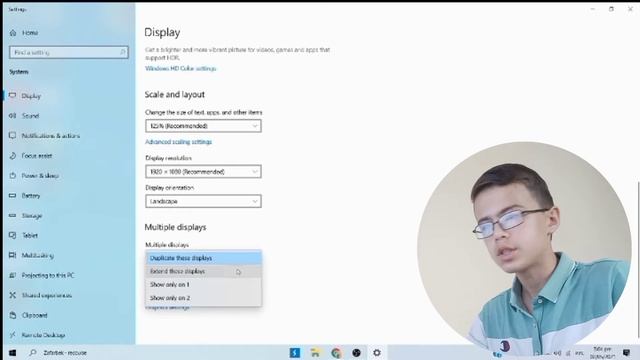
Task: Open the notification center icon
Action: point(627,353)
